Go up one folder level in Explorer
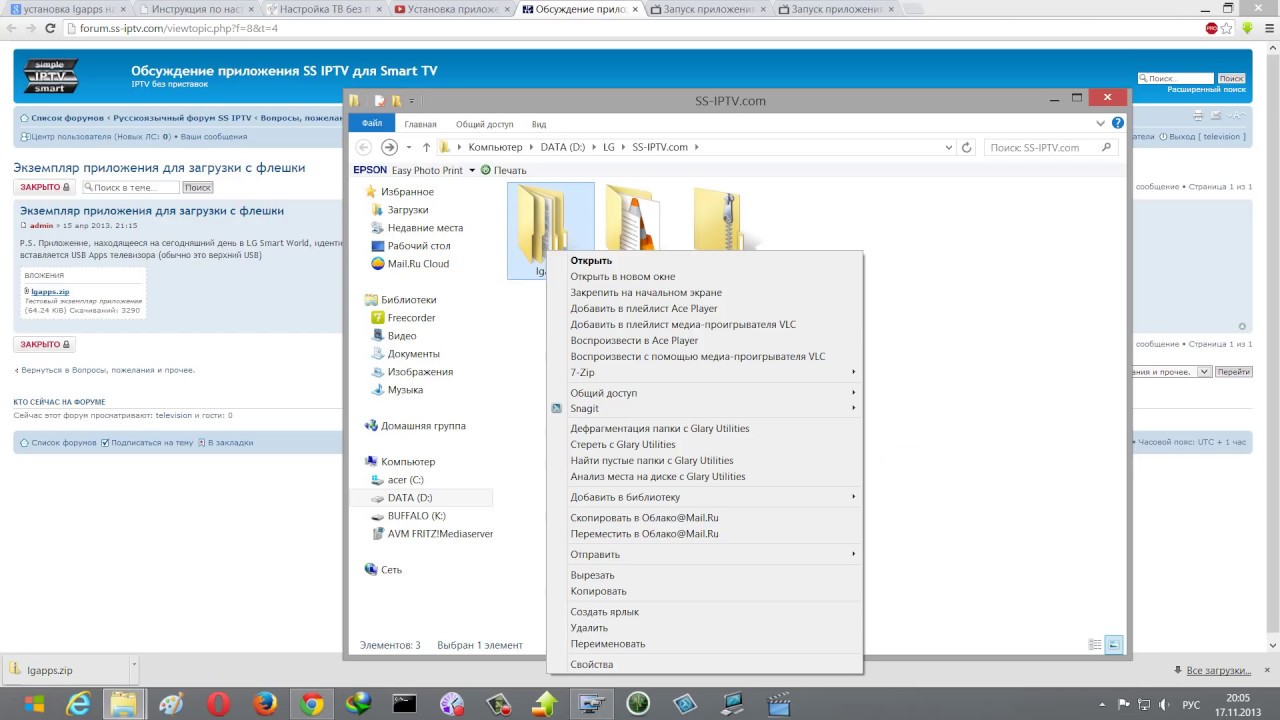This screenshot has width=1280, height=720. tap(427, 147)
